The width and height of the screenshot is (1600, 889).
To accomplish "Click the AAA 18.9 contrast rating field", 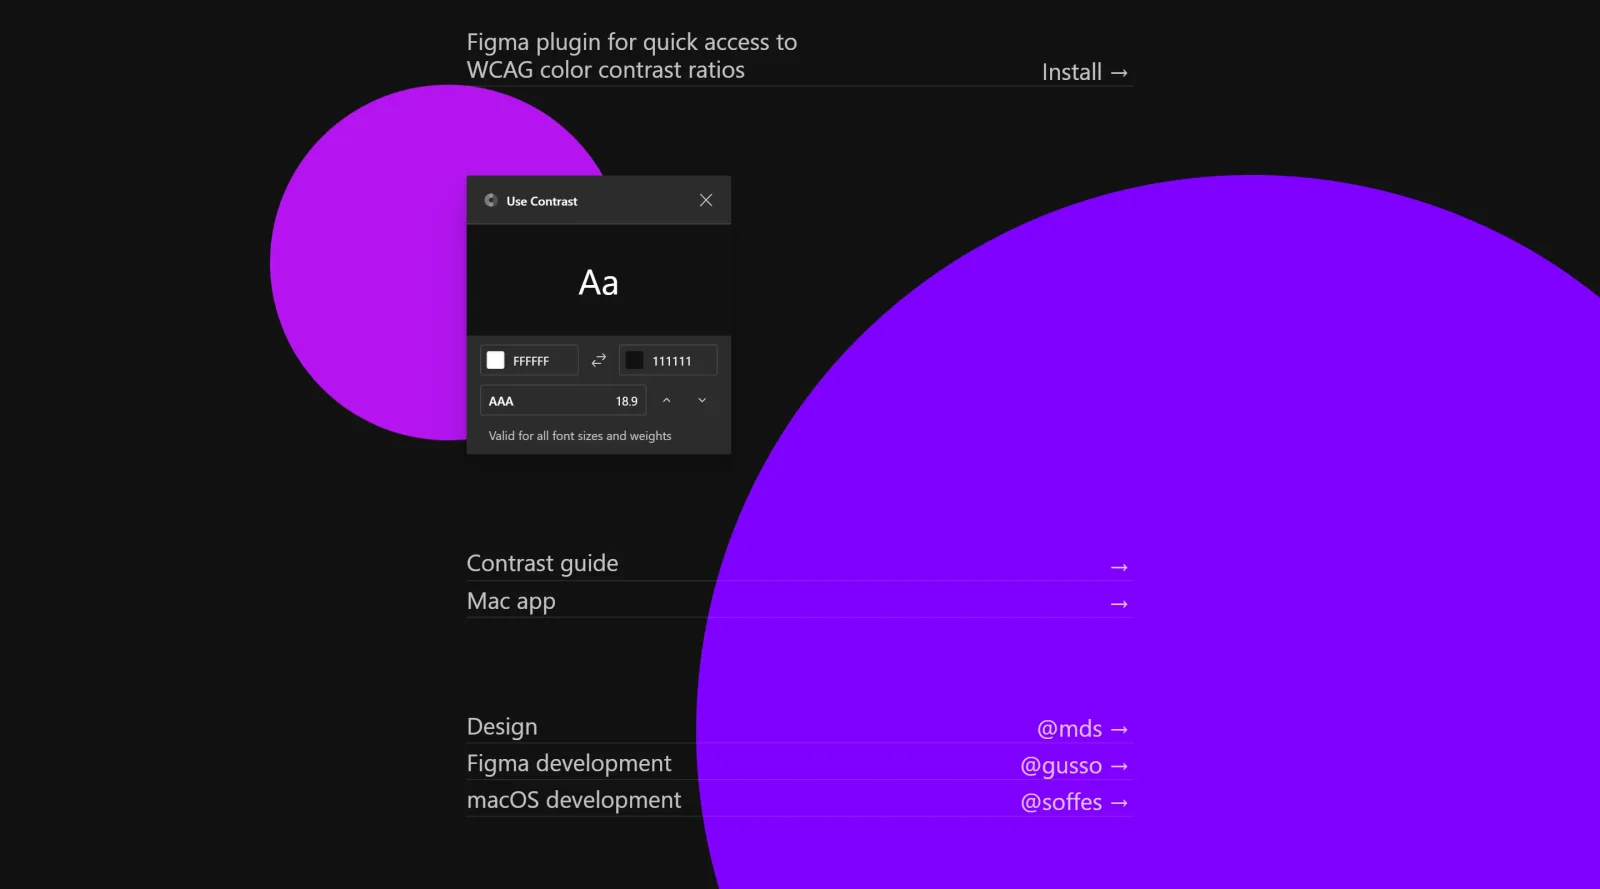I will pos(563,401).
